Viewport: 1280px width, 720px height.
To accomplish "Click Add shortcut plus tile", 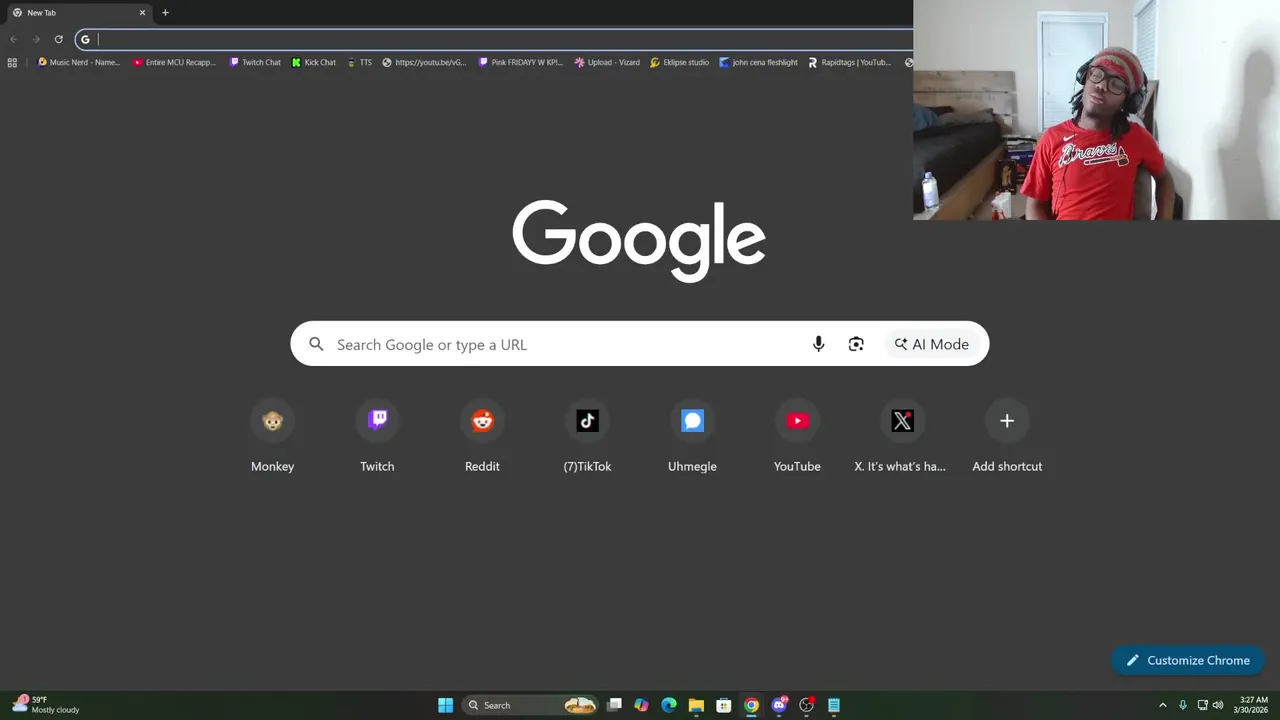I will [1007, 436].
